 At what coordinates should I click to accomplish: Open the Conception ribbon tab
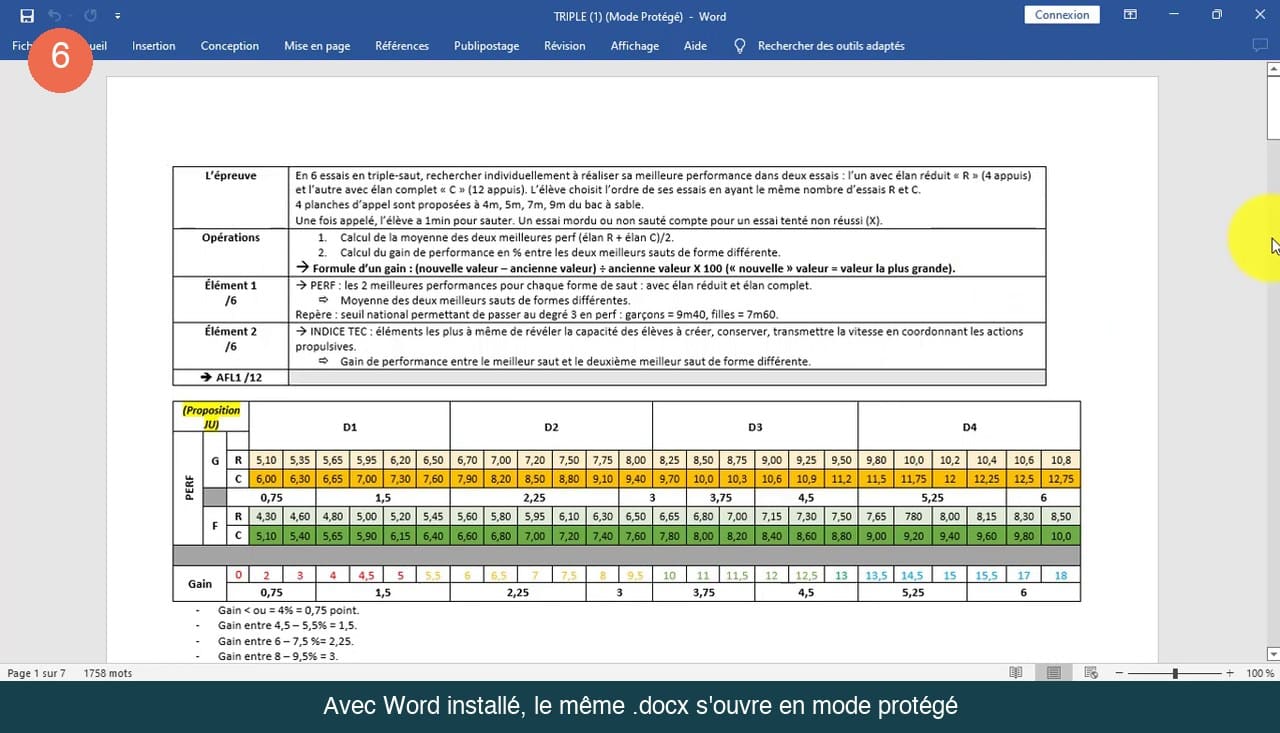pyautogui.click(x=229, y=46)
